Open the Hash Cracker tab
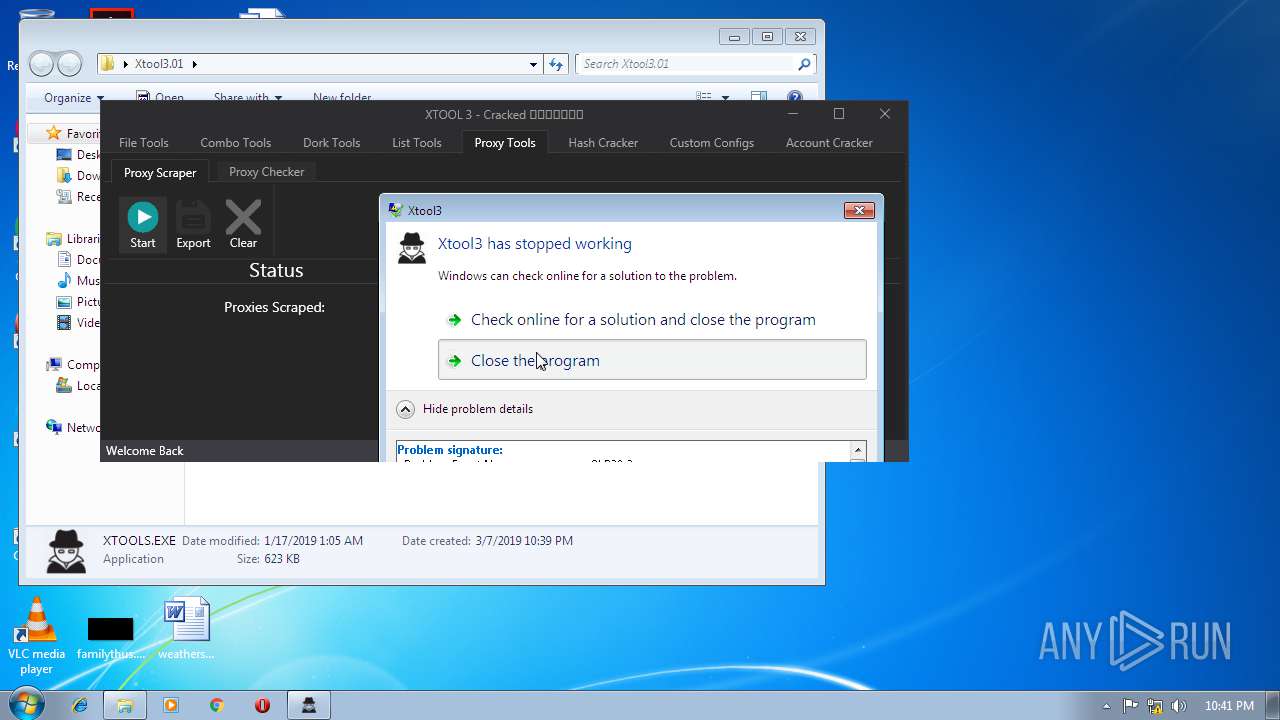The height and width of the screenshot is (720, 1280). pos(603,143)
